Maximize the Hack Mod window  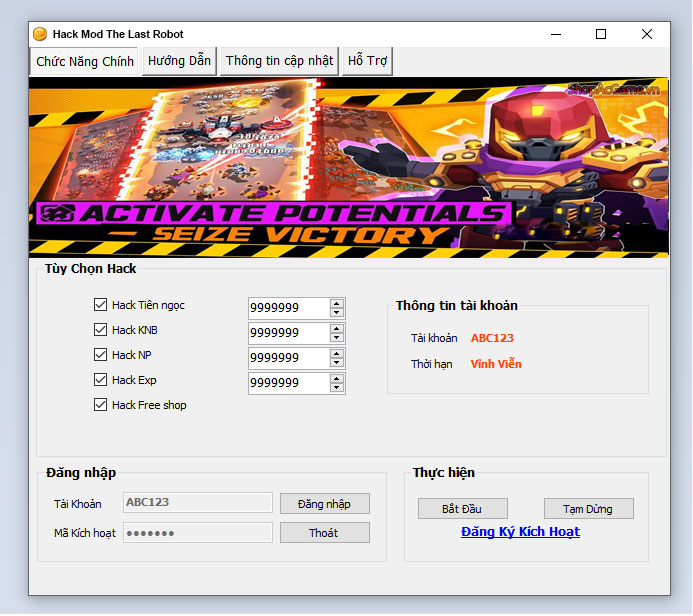(x=601, y=34)
